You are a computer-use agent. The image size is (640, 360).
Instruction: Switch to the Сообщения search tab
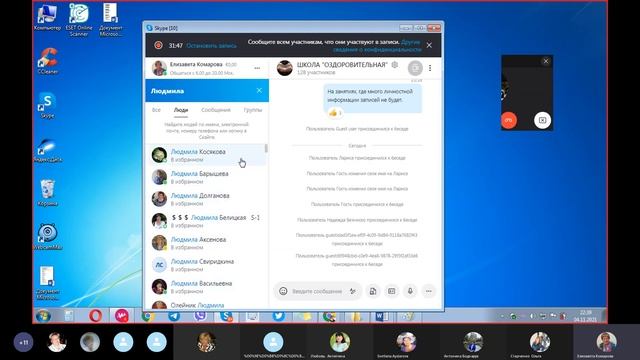click(216, 110)
